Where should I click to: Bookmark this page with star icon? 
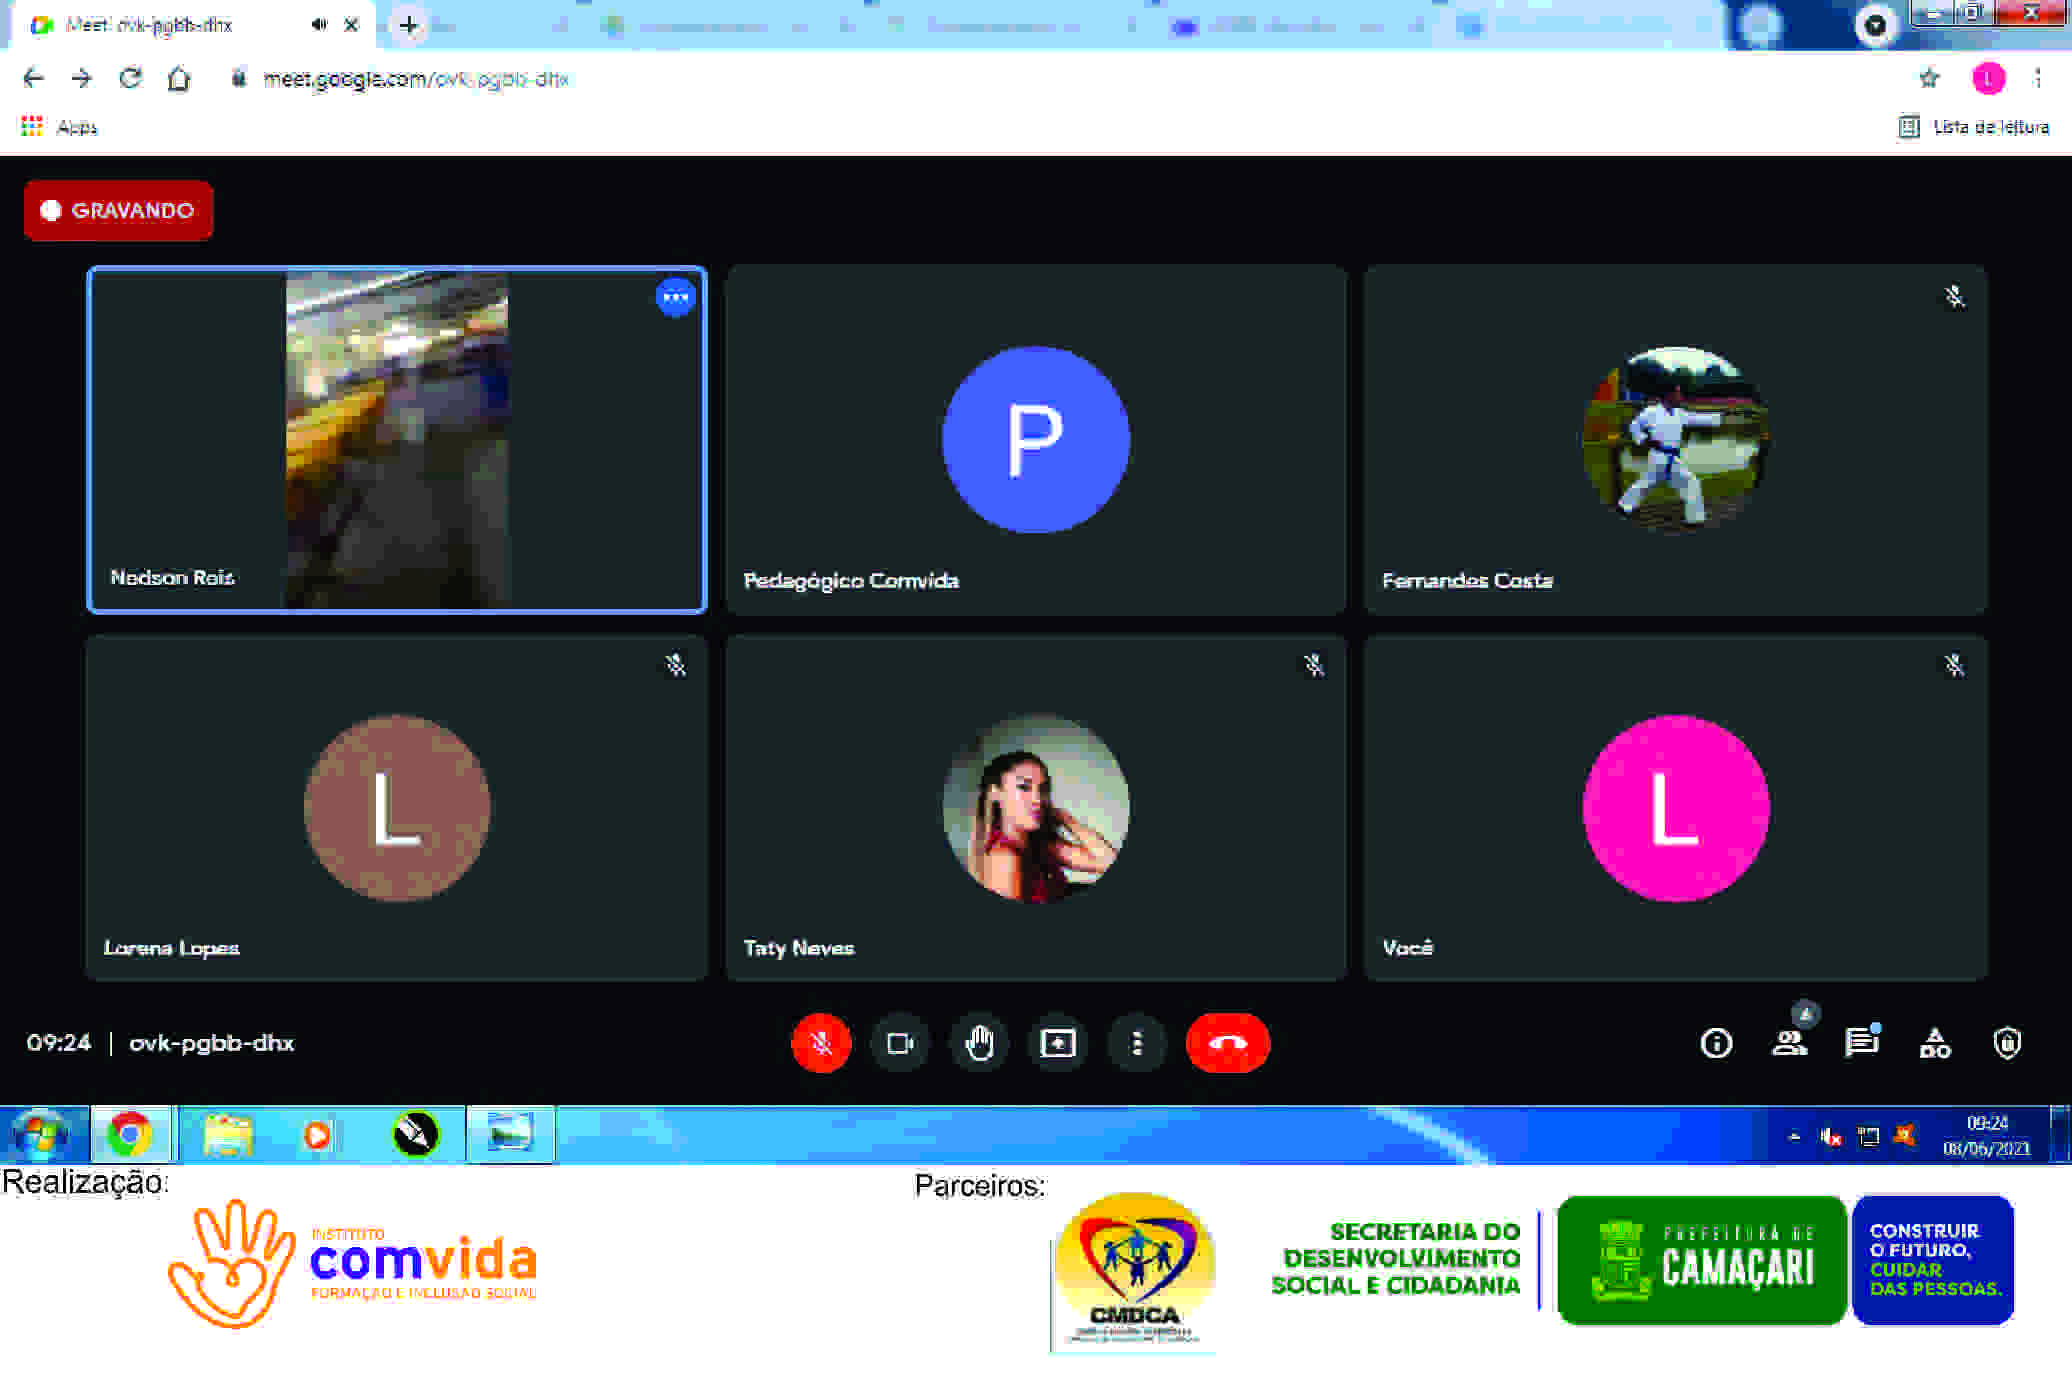(x=1929, y=78)
